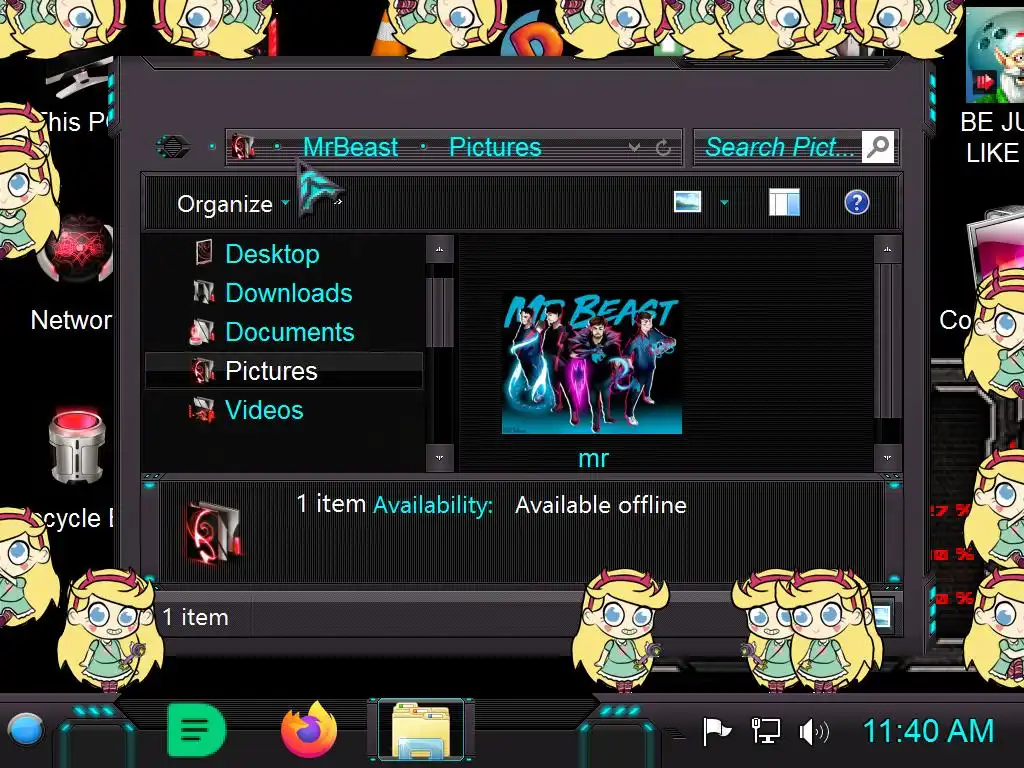Open the Organize menu

(x=232, y=204)
